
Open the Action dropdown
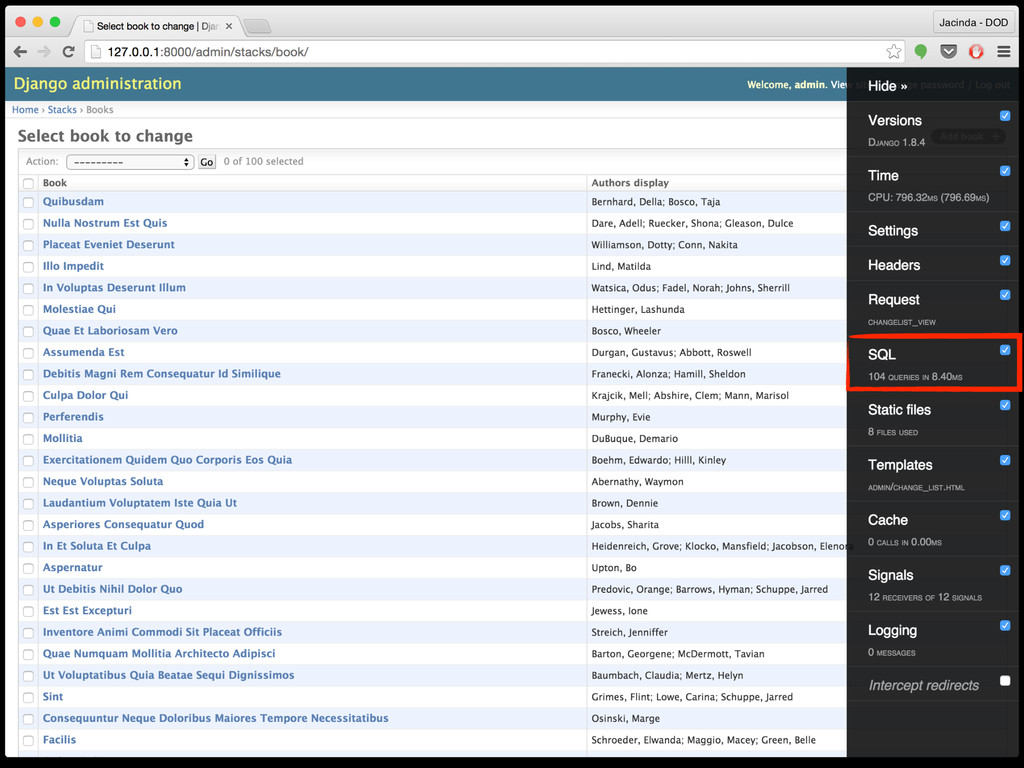click(x=130, y=162)
